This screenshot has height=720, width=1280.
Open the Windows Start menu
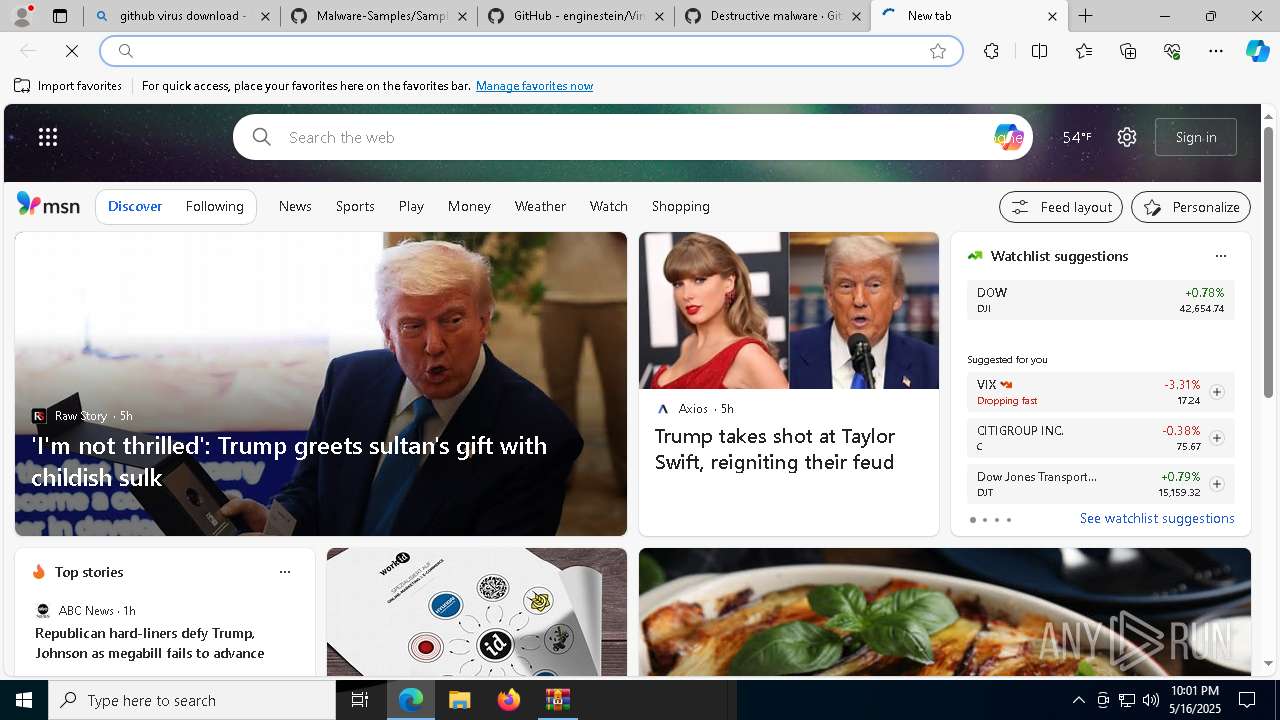click(24, 700)
